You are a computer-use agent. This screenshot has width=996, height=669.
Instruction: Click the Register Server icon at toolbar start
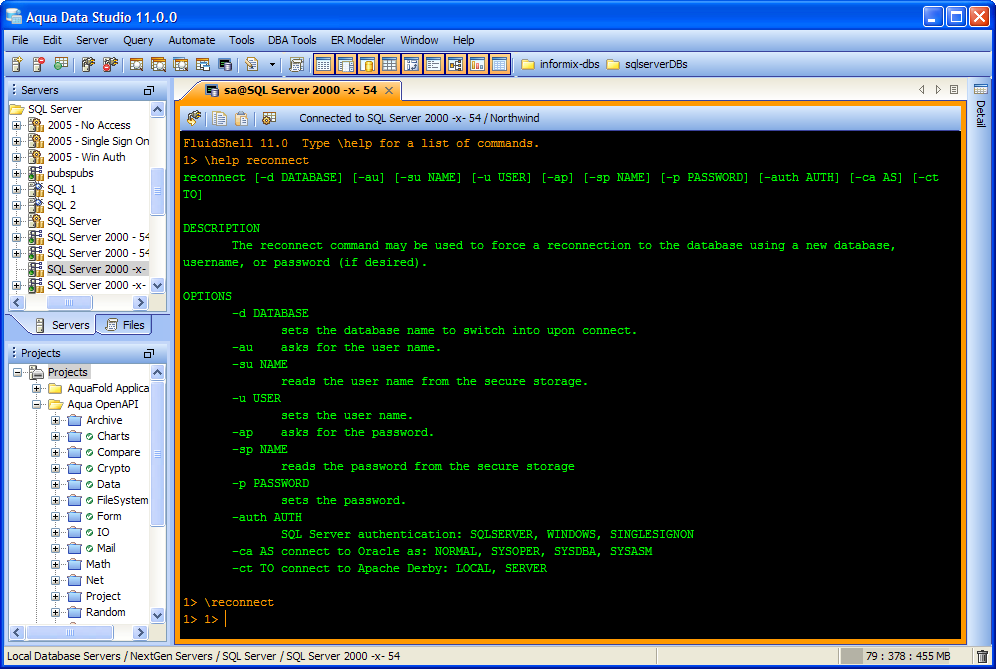(17, 64)
